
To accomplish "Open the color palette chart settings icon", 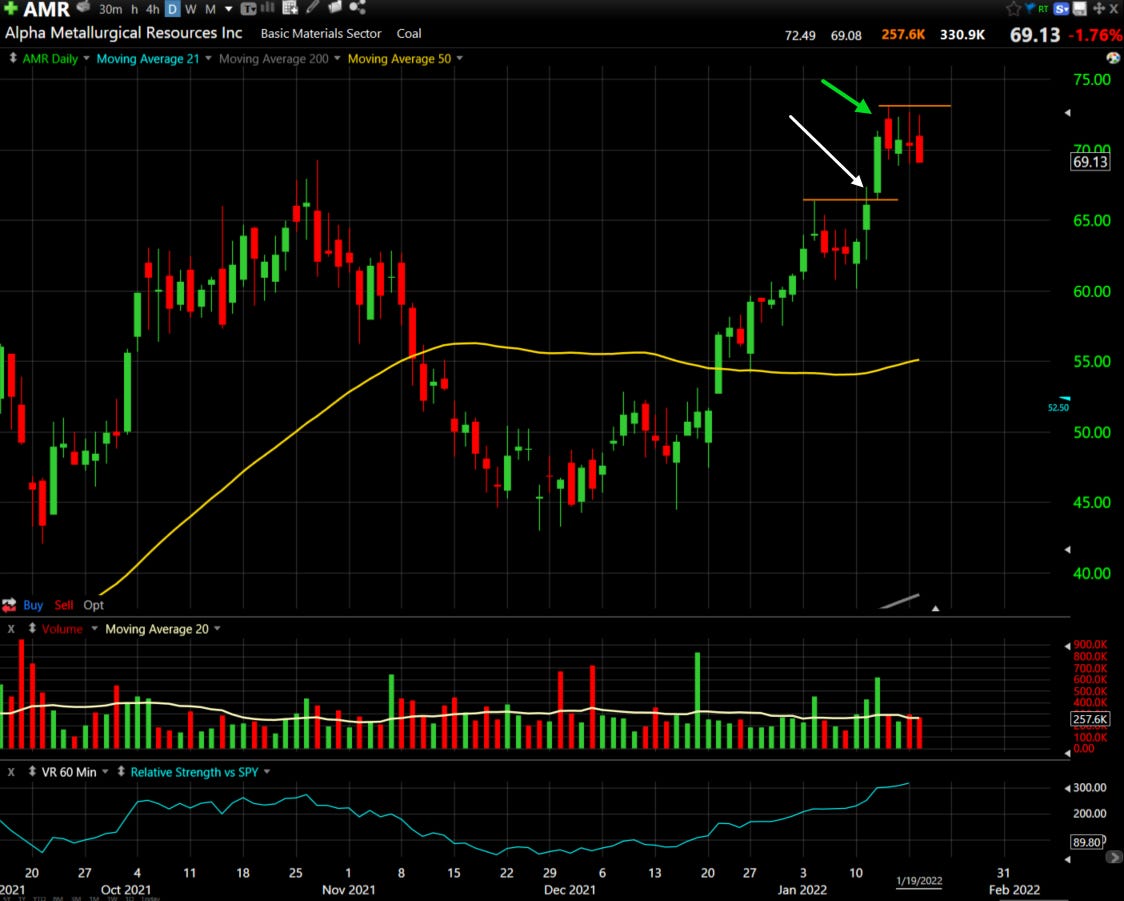I will click(x=1113, y=57).
